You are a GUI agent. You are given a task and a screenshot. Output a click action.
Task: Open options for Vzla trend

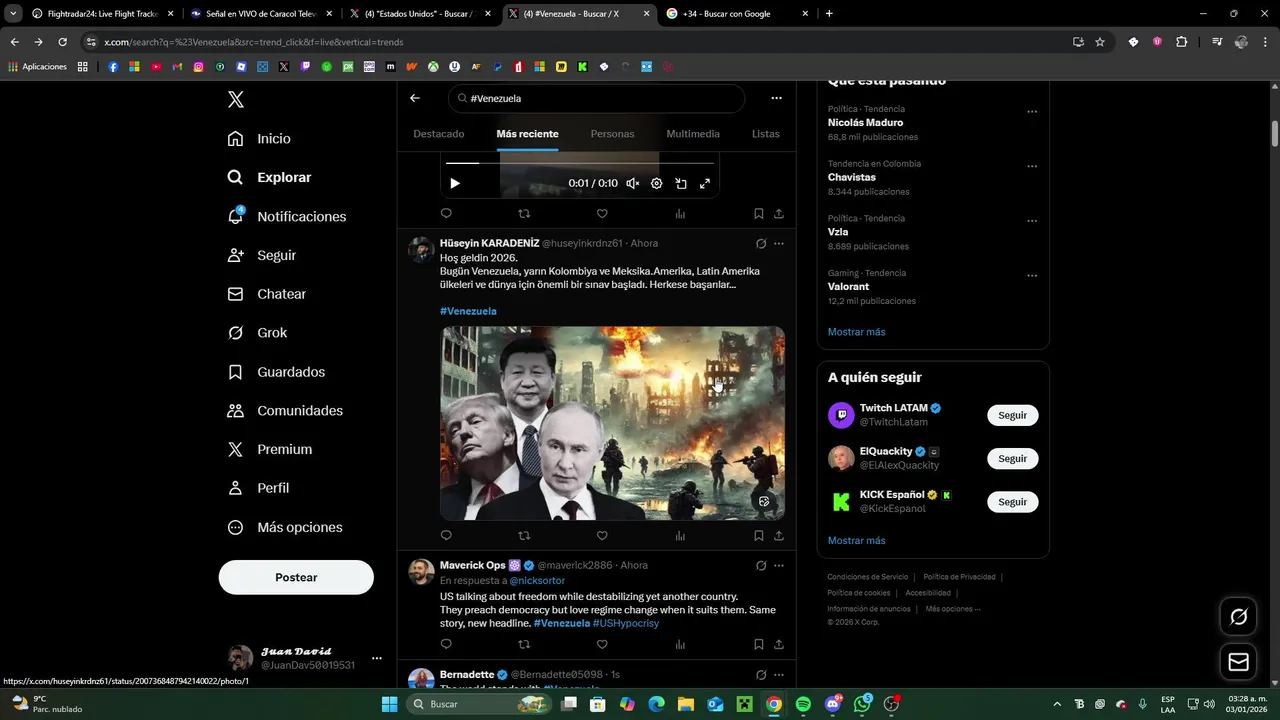[1032, 221]
